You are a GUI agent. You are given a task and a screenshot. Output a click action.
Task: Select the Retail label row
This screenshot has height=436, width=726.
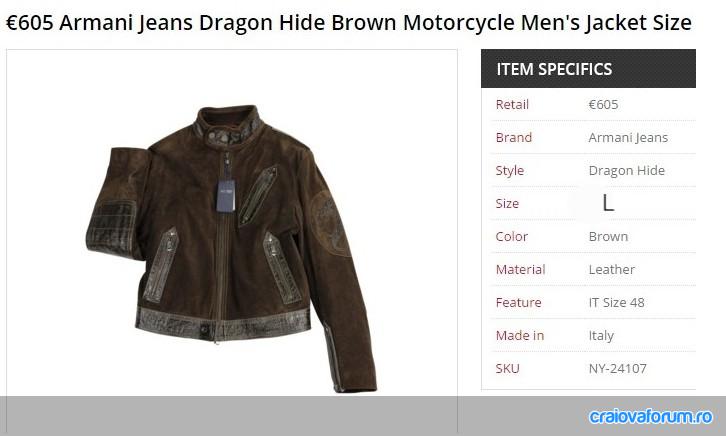pyautogui.click(x=593, y=105)
